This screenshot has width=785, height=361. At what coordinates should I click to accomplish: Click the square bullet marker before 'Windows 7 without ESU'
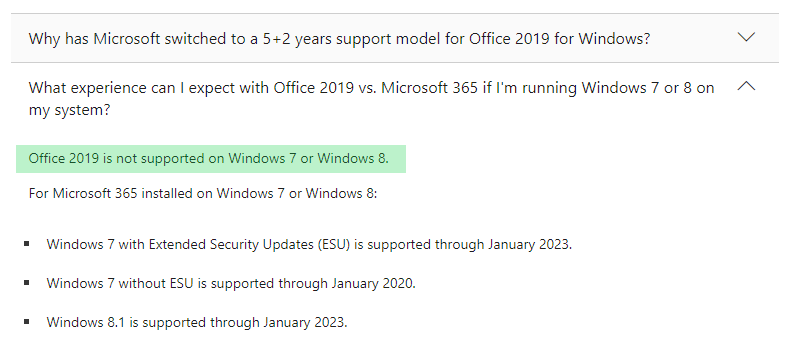click(x=27, y=283)
